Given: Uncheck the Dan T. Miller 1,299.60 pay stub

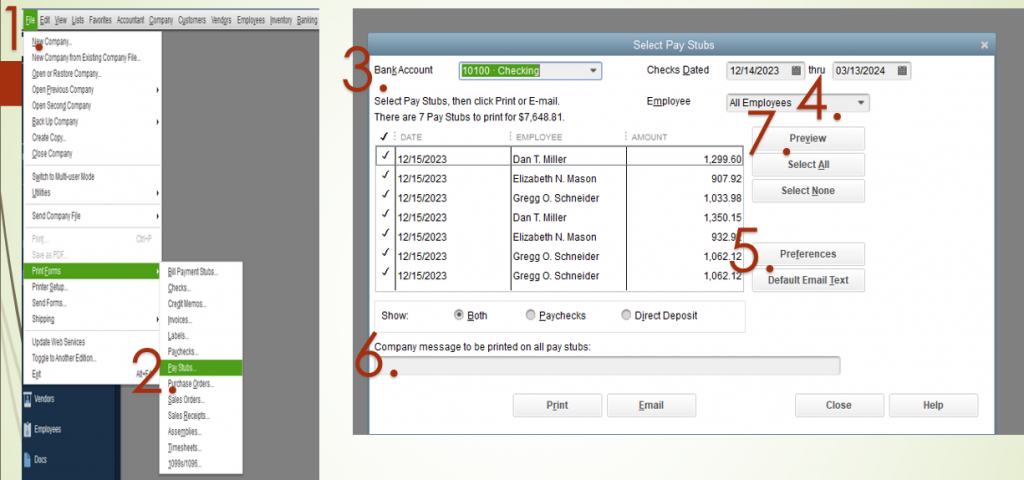Looking at the screenshot, I should tap(385, 155).
